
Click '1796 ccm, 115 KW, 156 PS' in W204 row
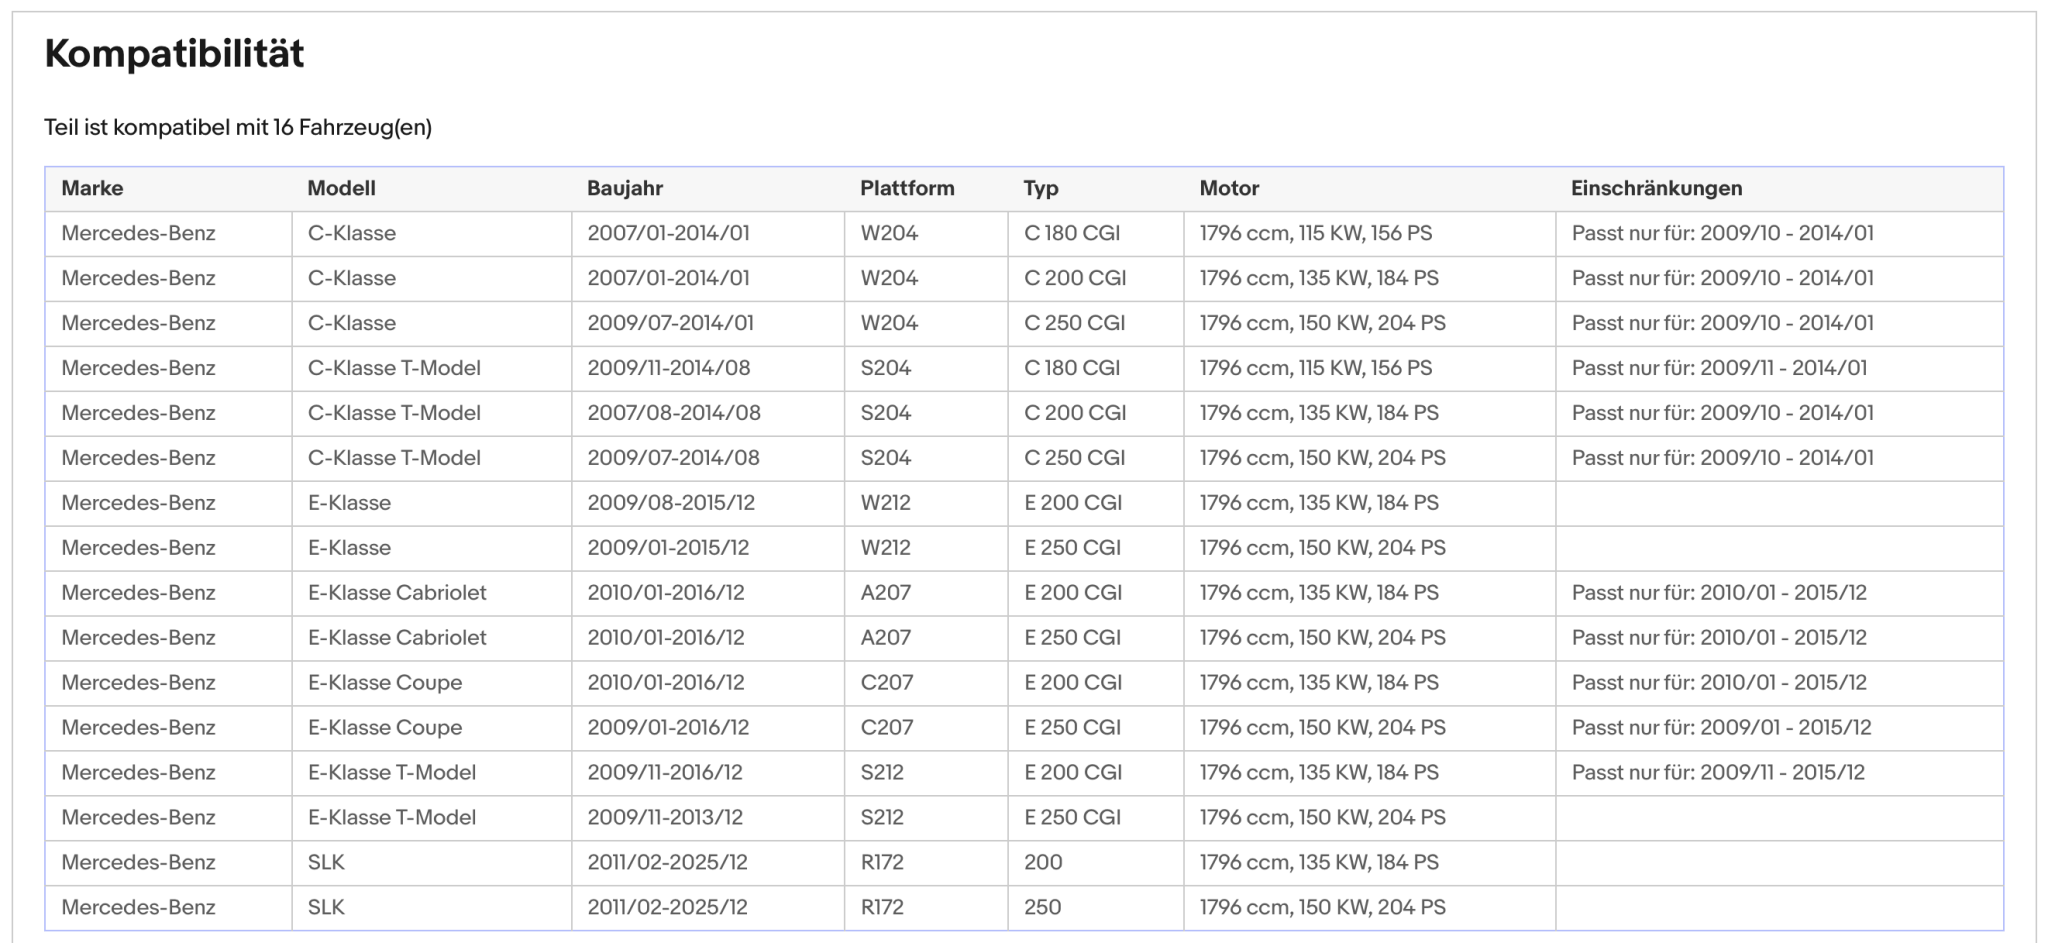(x=1316, y=233)
